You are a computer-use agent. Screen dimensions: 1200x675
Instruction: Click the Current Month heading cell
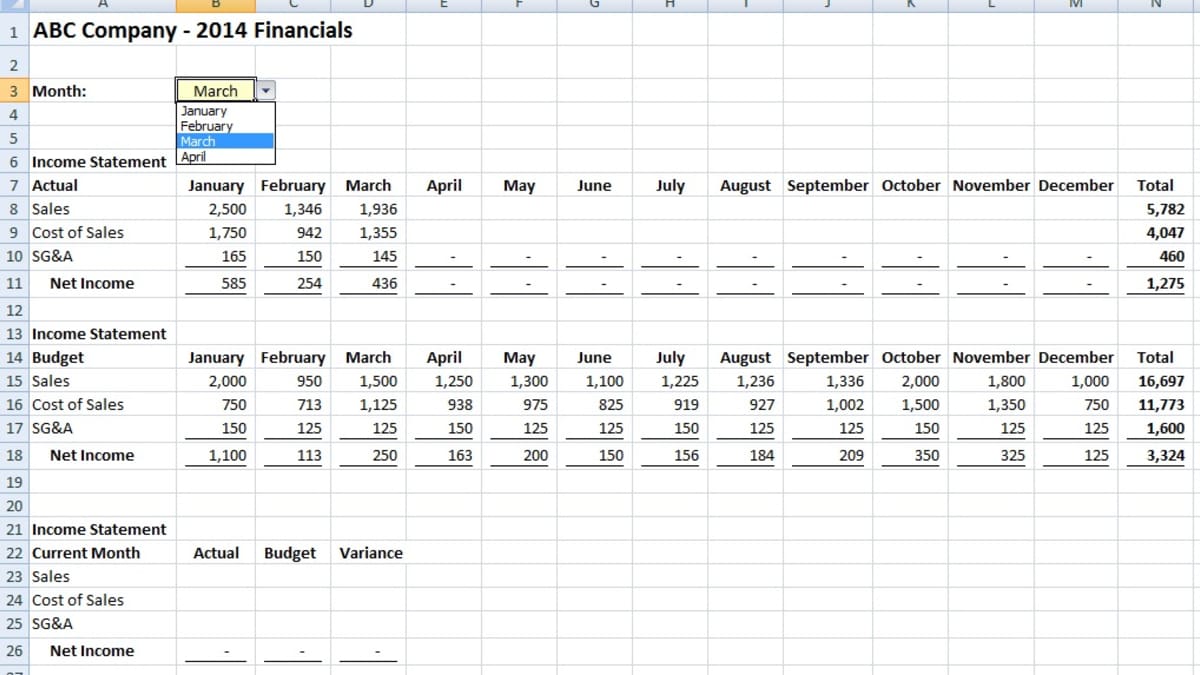pos(86,553)
